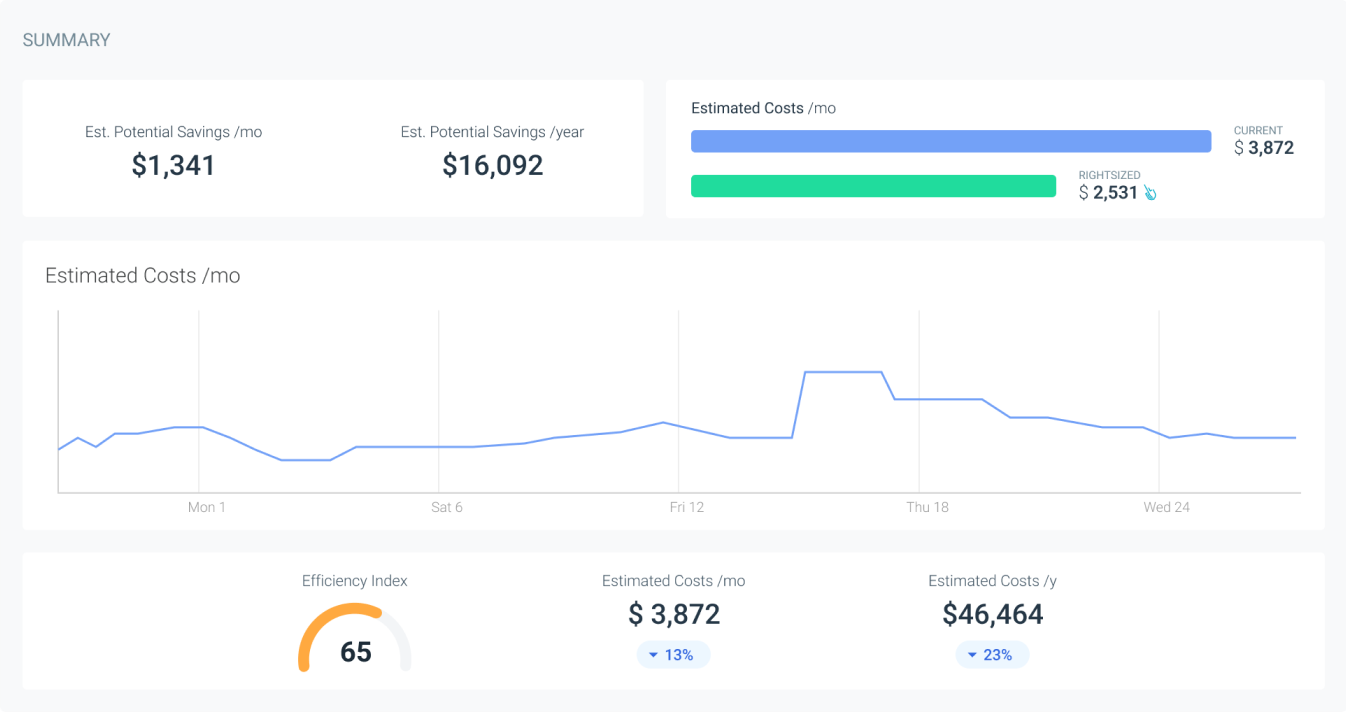Viewport: 1346px width, 712px height.
Task: Select the $1,341 potential monthly savings value
Action: [x=174, y=165]
